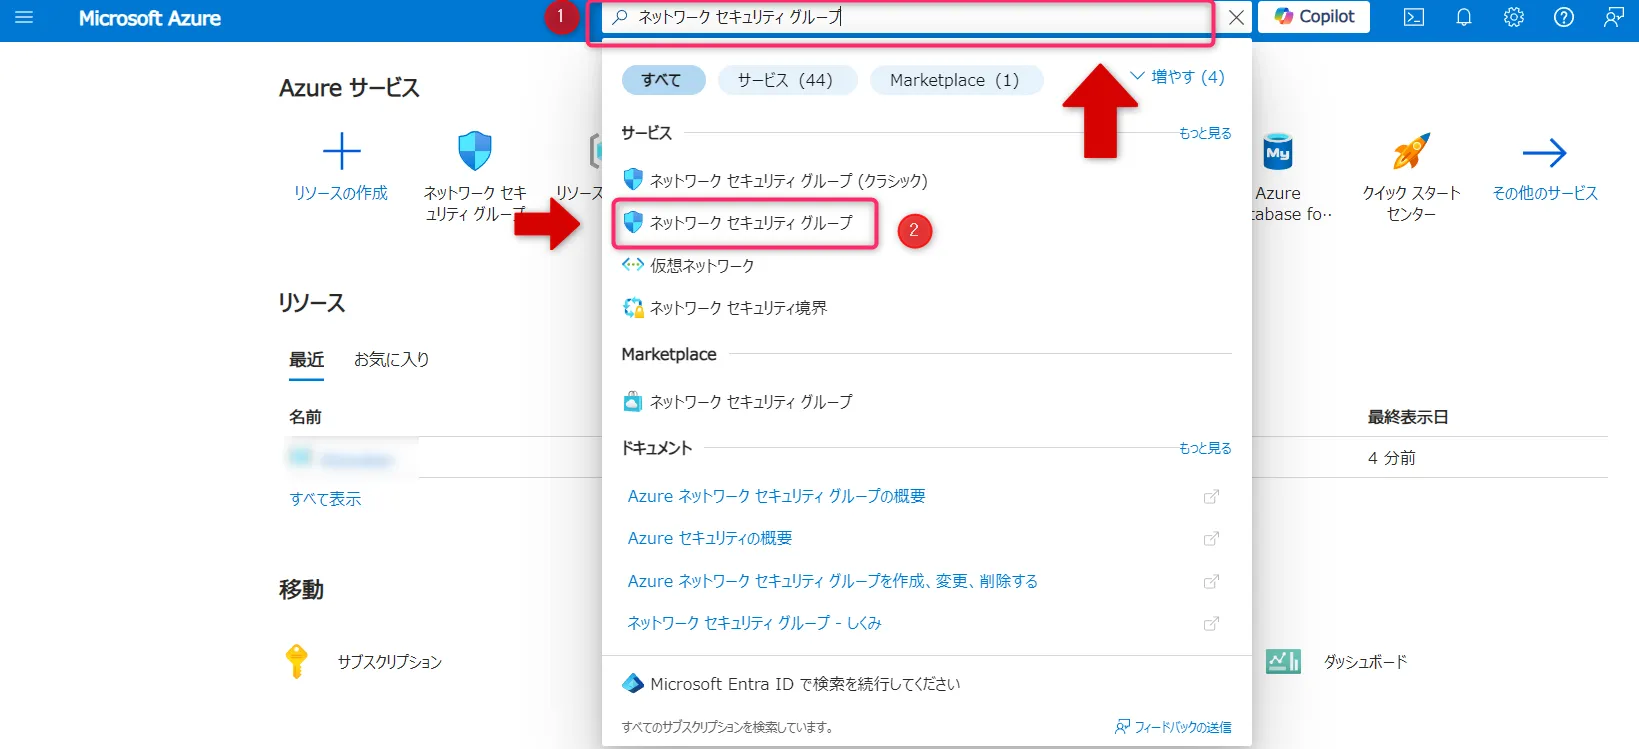Open portal settings gear
This screenshot has height=749, width=1639.
[x=1514, y=17]
